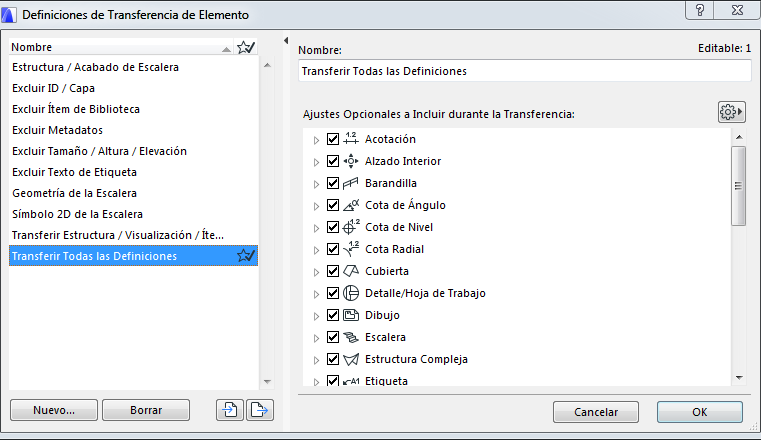Click the import transfer settings icon

coord(229,410)
